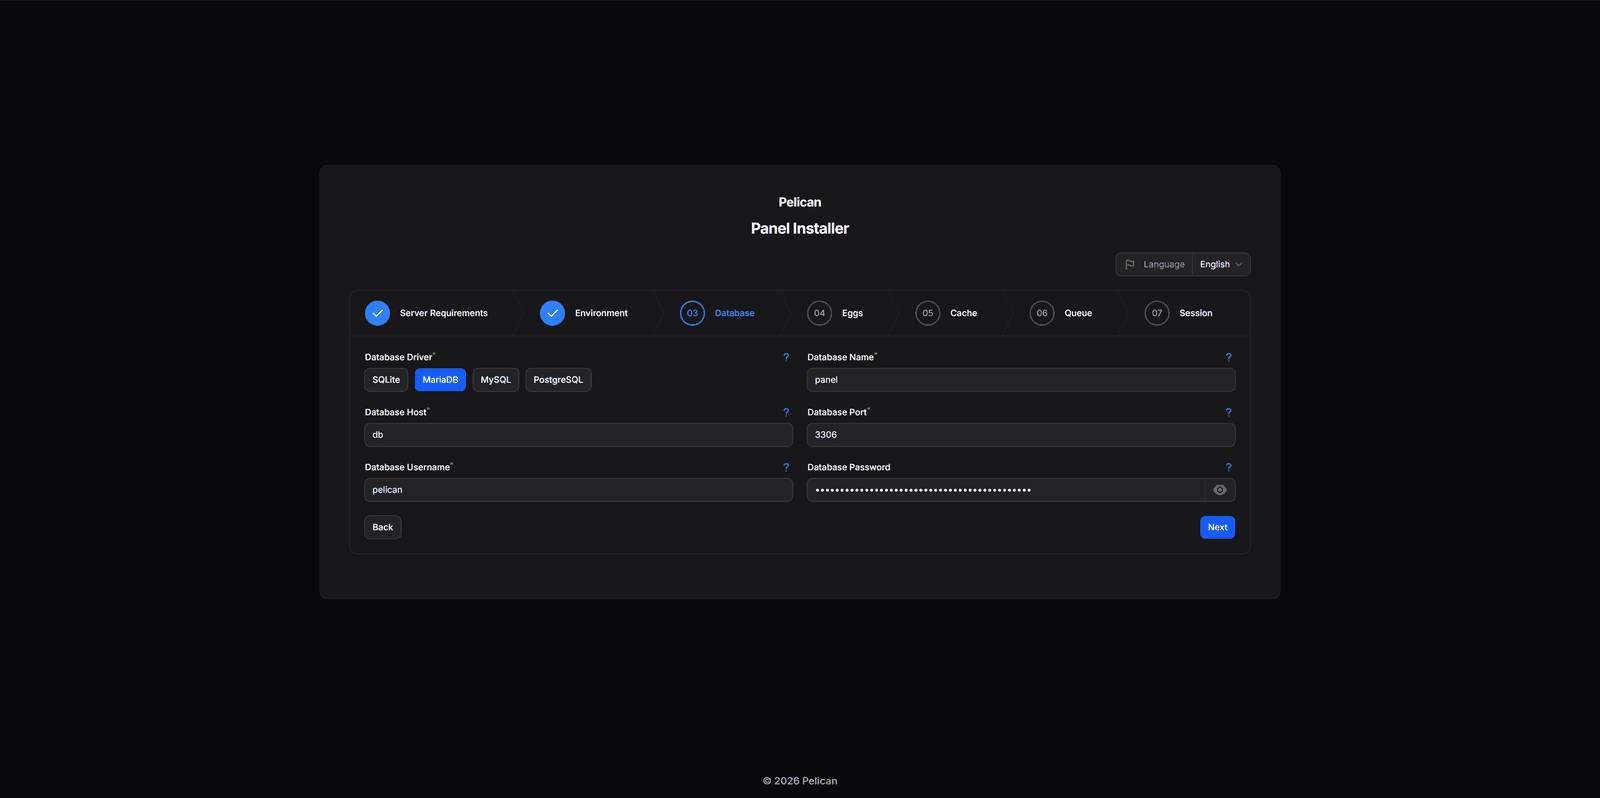Viewport: 1600px width, 798px height.
Task: Open the Database Port help question mark
Action: pos(1228,412)
